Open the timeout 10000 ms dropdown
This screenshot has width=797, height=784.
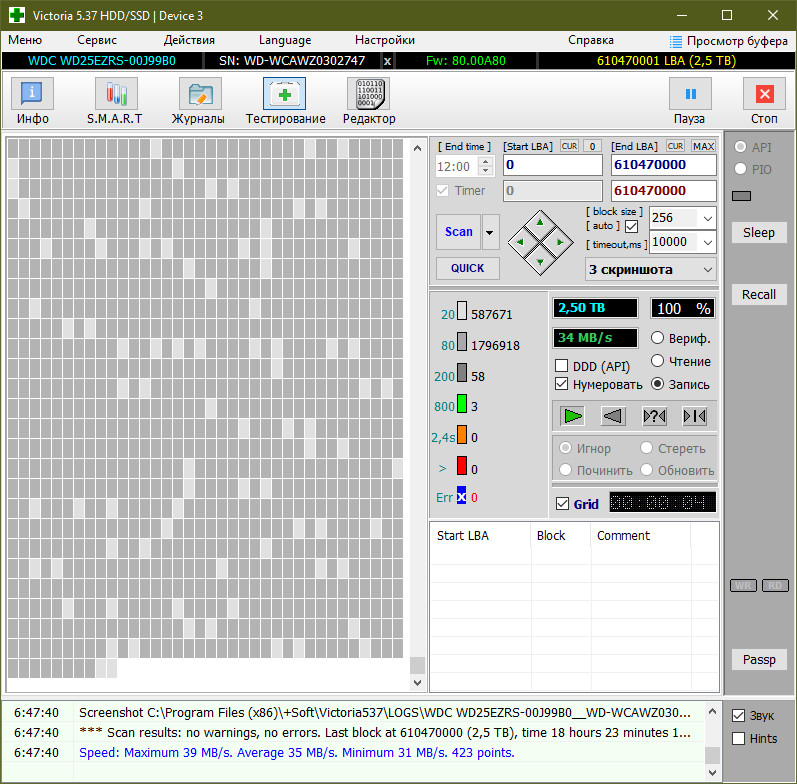tap(707, 242)
